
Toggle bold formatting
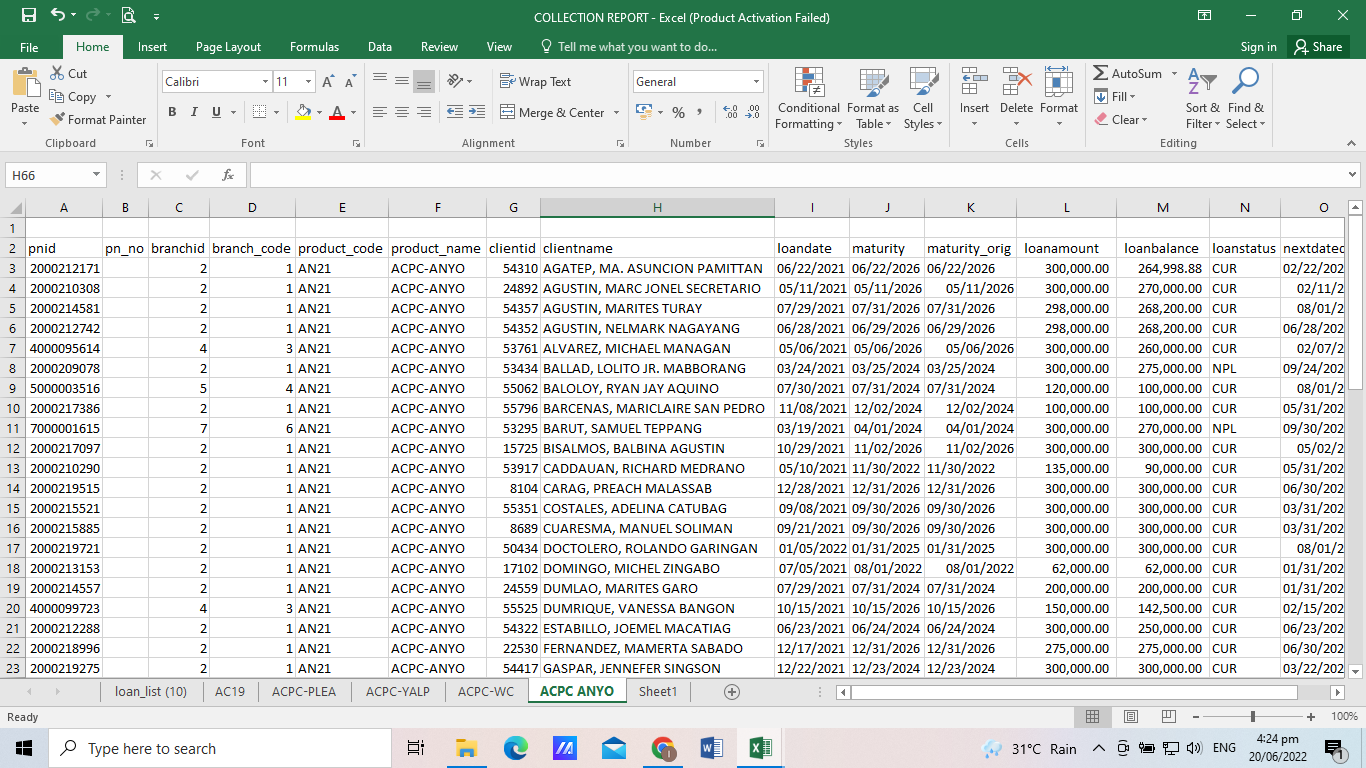tap(171, 113)
